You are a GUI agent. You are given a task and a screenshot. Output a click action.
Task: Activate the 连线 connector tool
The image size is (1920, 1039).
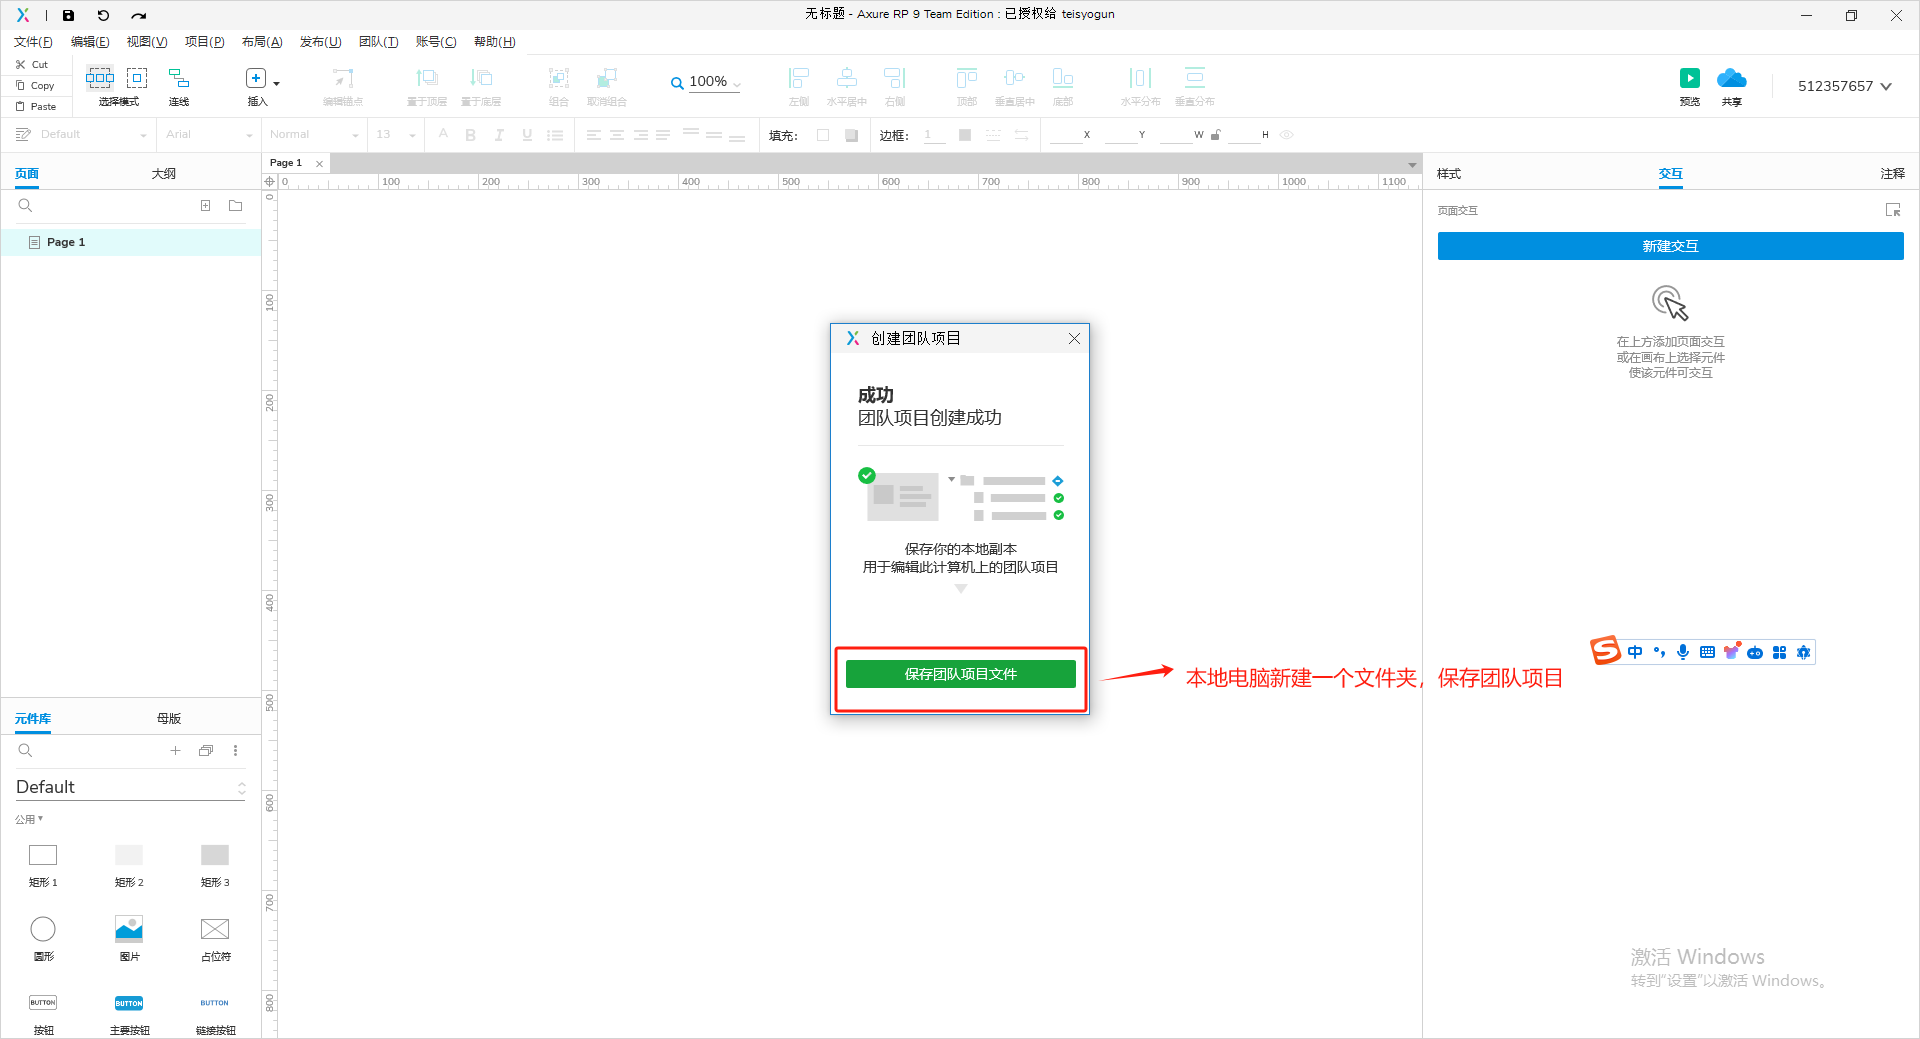[x=178, y=85]
